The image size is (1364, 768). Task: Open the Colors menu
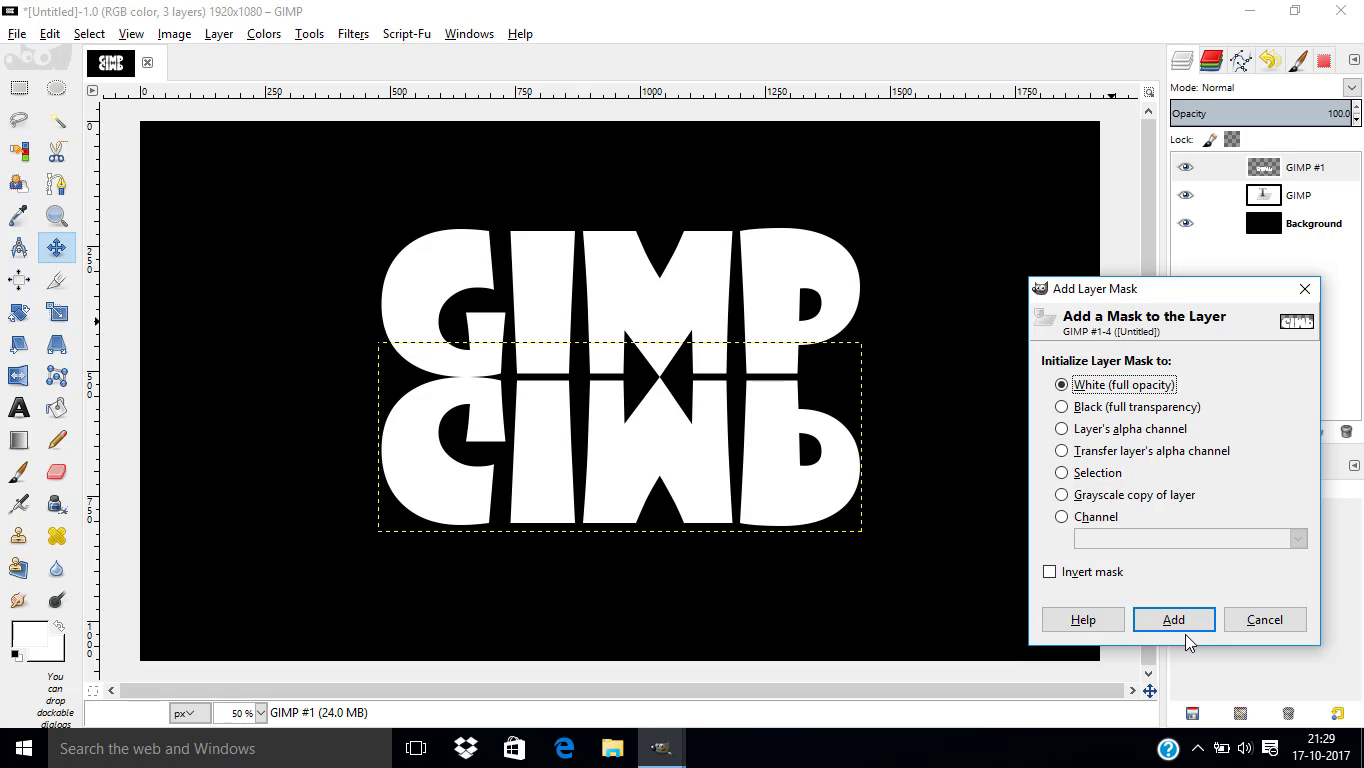tap(264, 33)
